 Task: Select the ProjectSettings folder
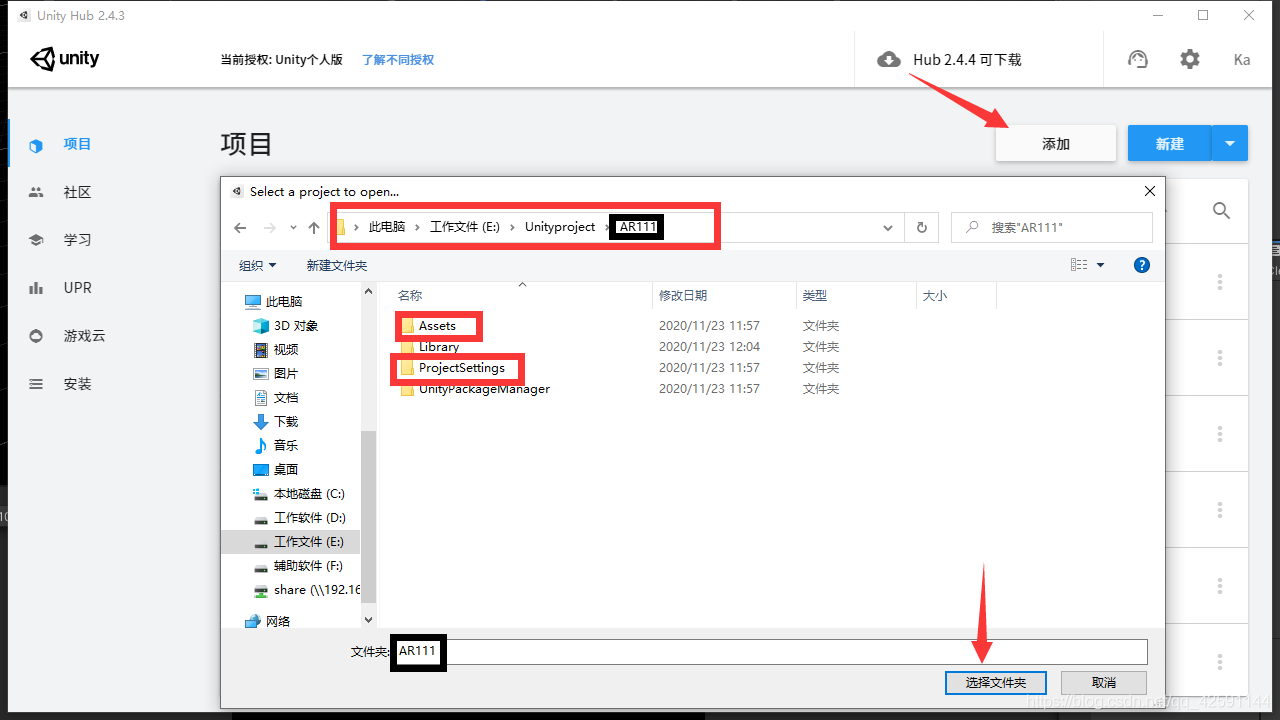[x=462, y=368]
